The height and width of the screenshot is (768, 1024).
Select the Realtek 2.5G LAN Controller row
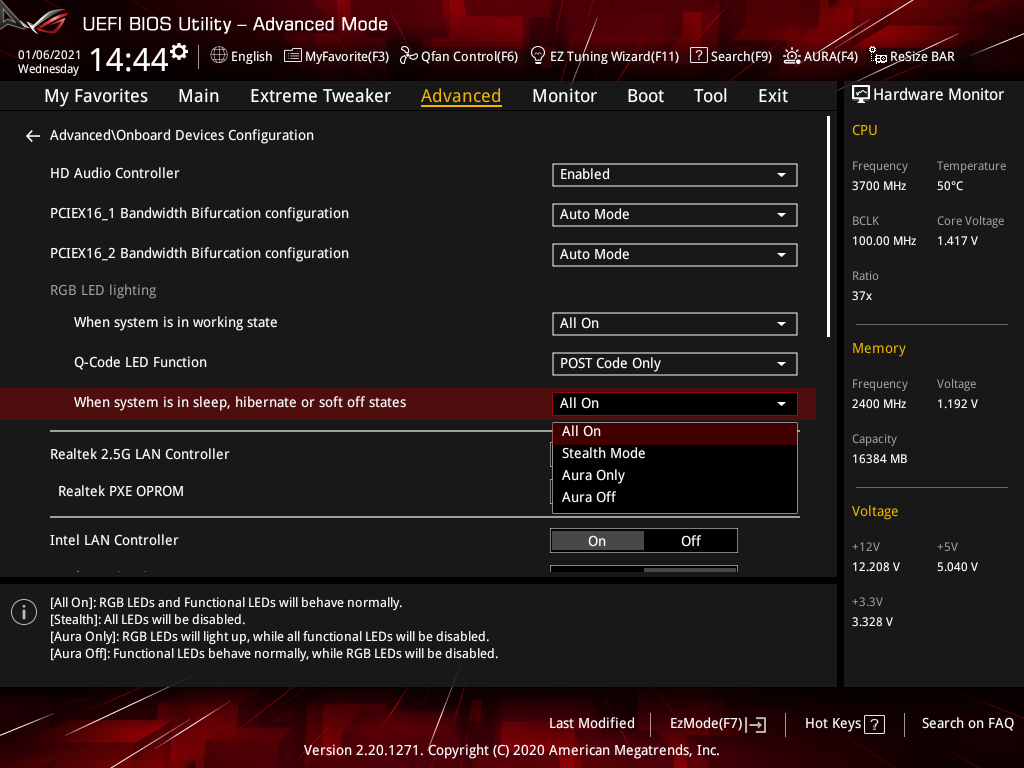pos(140,454)
